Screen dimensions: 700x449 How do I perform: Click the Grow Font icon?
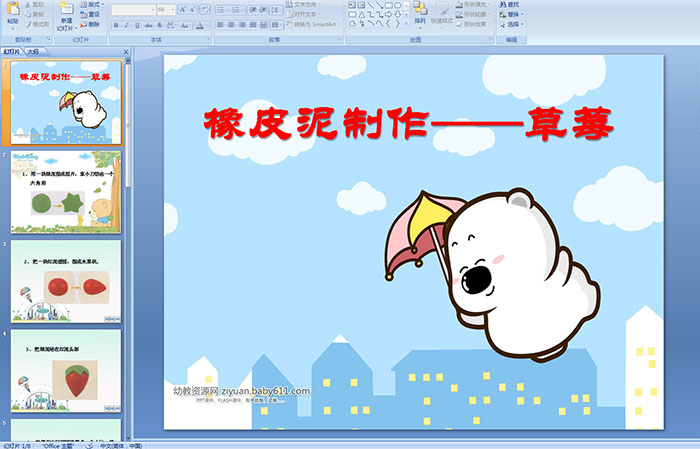tap(183, 9)
